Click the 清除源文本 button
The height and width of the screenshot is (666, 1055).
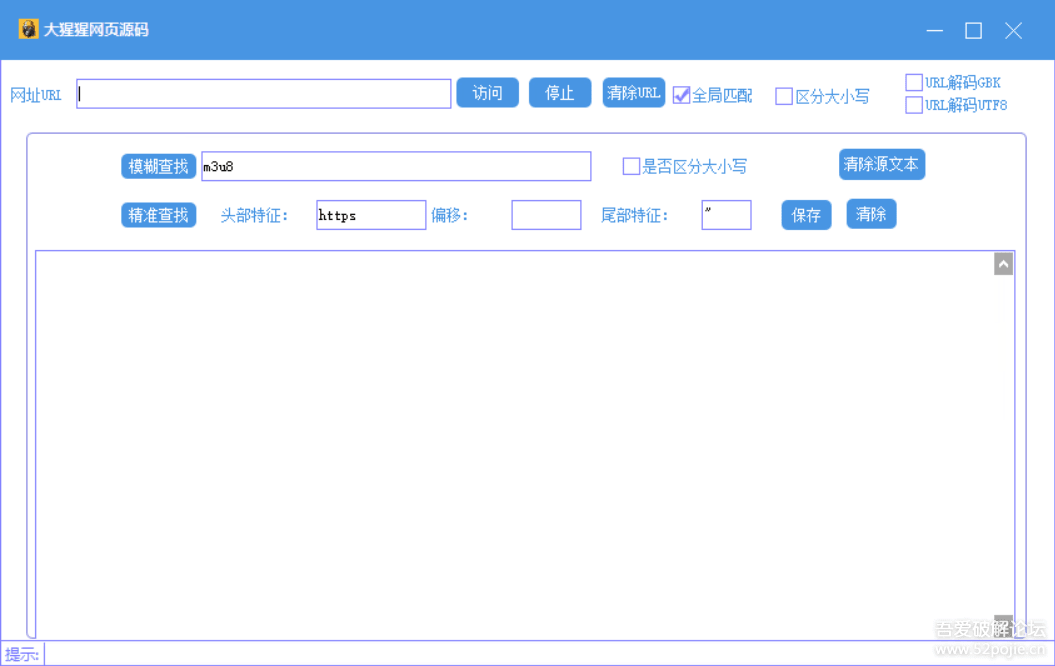pos(881,165)
